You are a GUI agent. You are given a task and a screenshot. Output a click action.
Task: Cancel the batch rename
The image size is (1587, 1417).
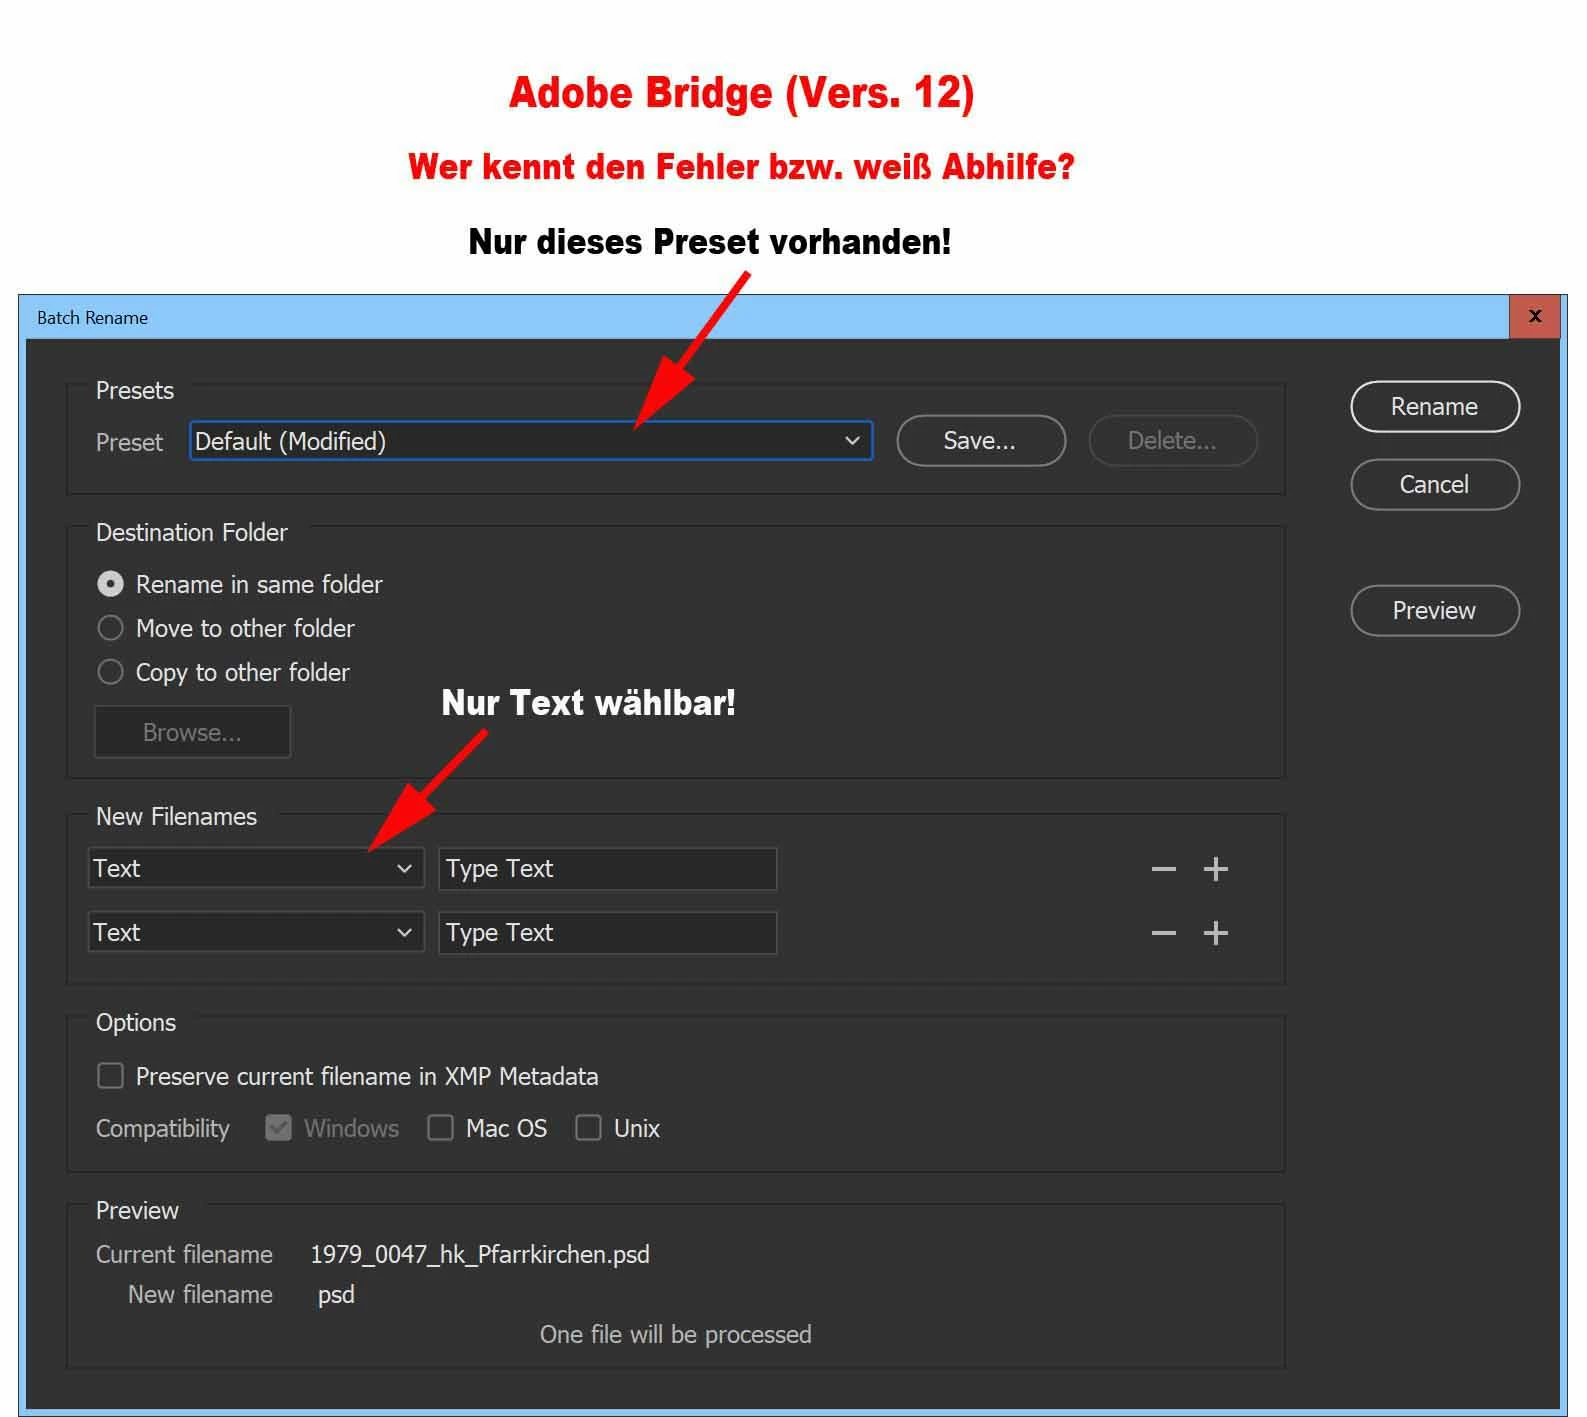coord(1435,485)
